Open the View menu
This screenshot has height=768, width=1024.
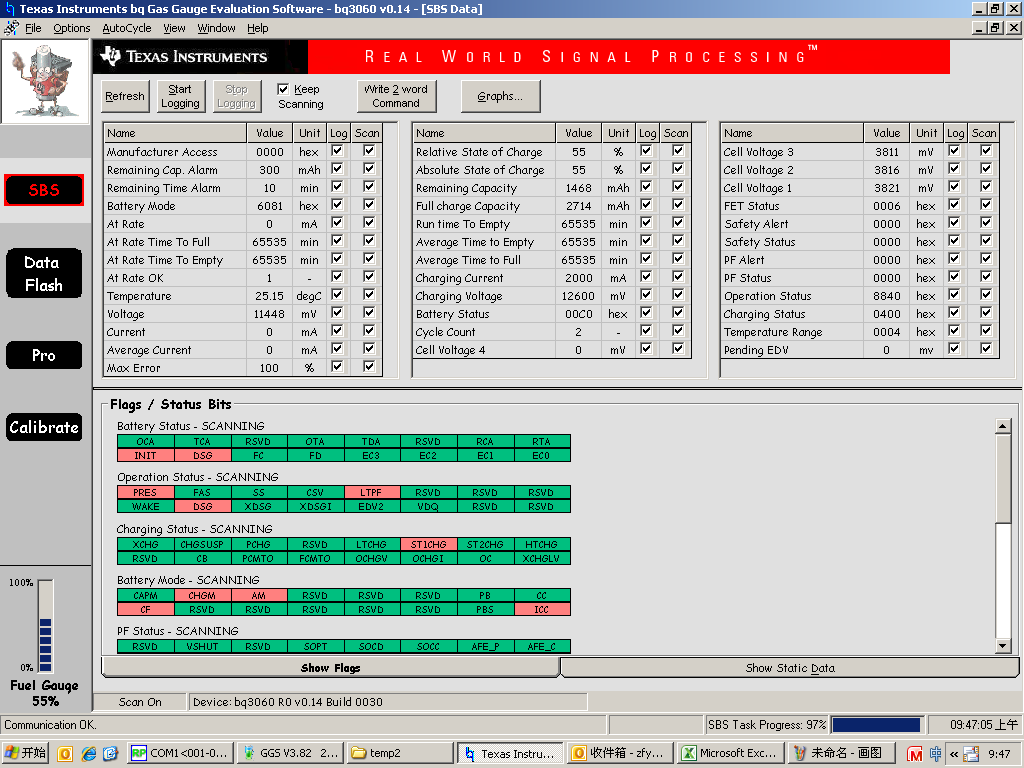click(174, 28)
